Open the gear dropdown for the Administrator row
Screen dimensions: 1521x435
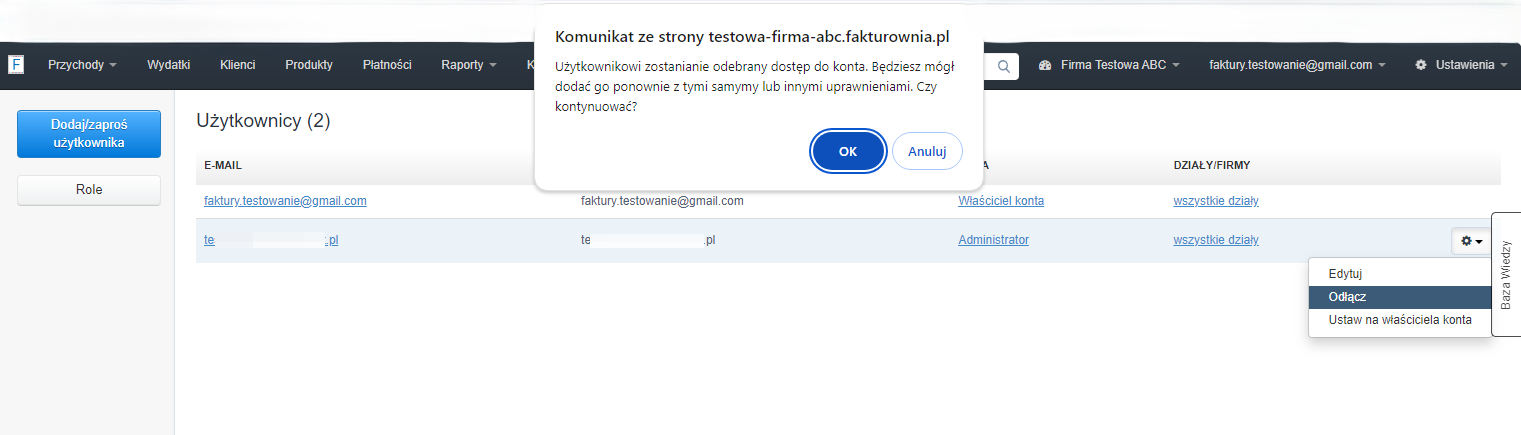[1471, 241]
